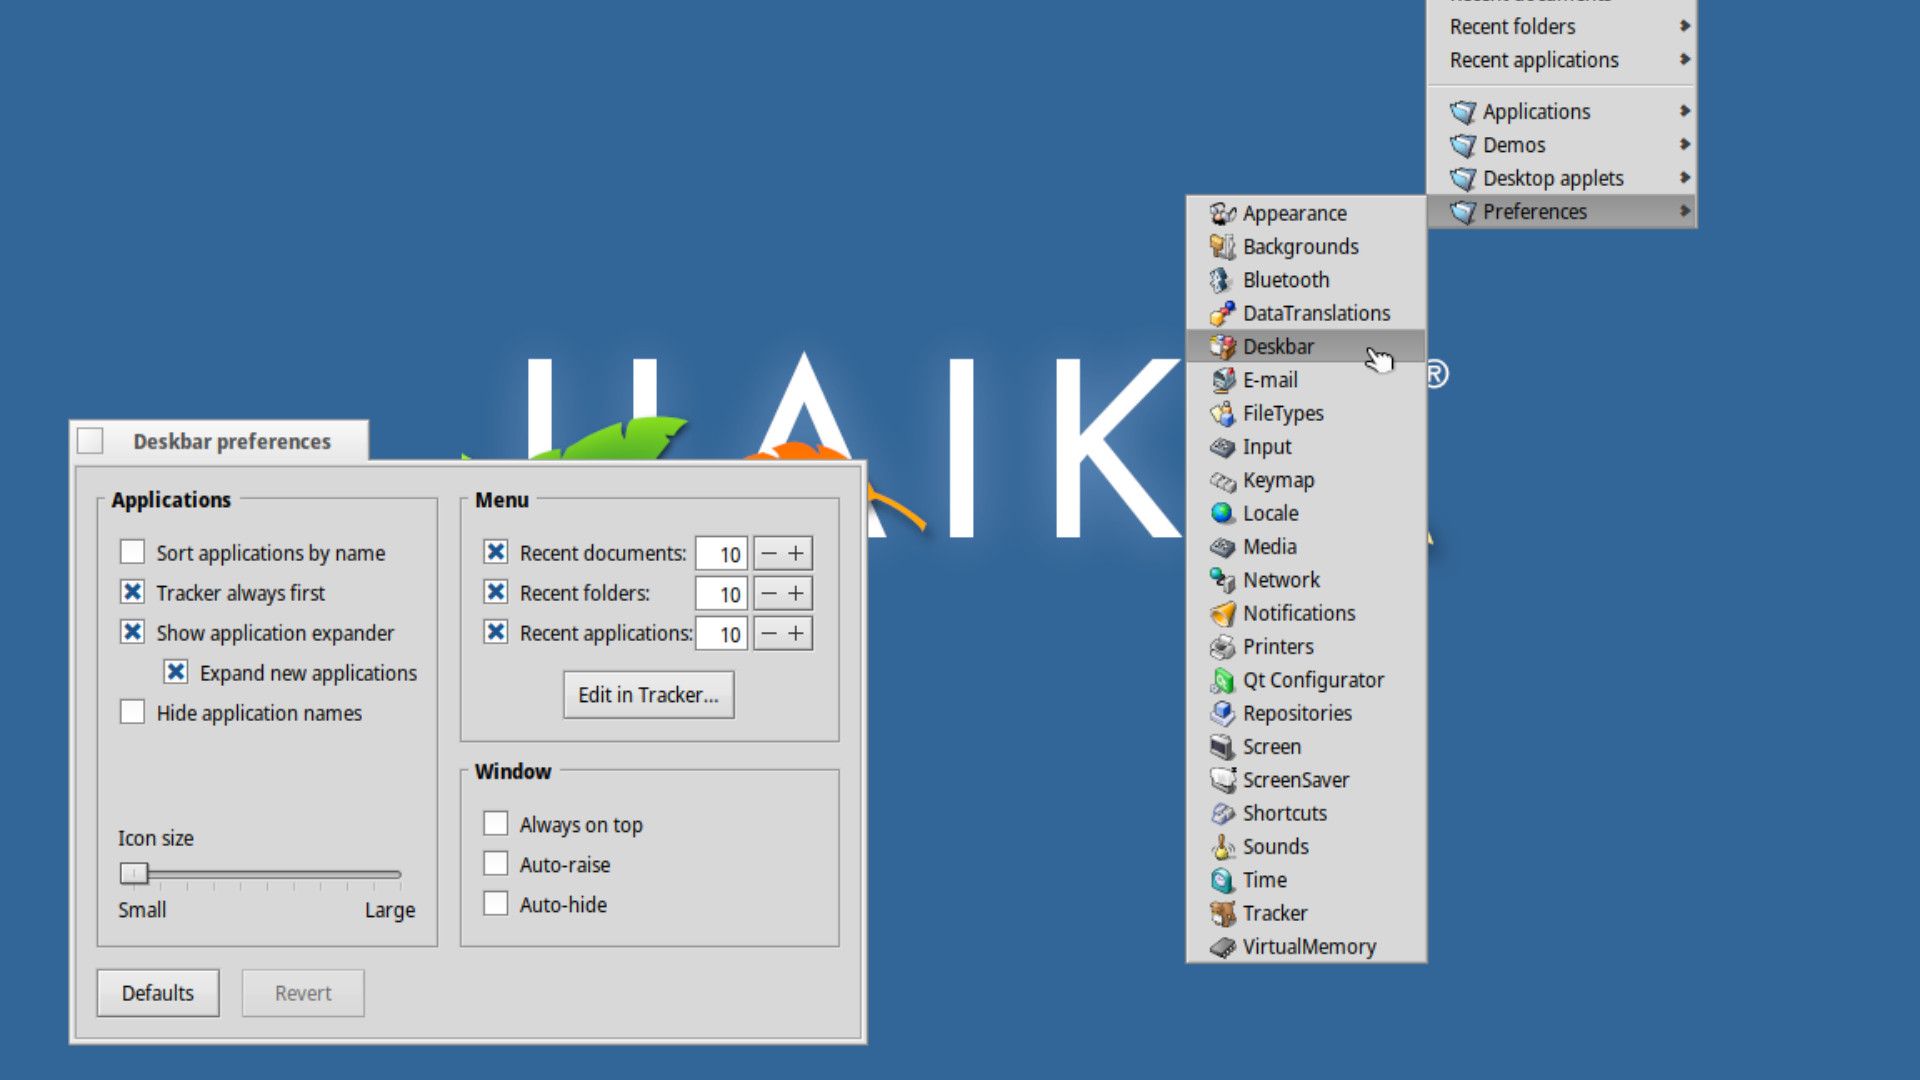Open the Locale globe icon
This screenshot has height=1080, width=1920.
(1222, 513)
